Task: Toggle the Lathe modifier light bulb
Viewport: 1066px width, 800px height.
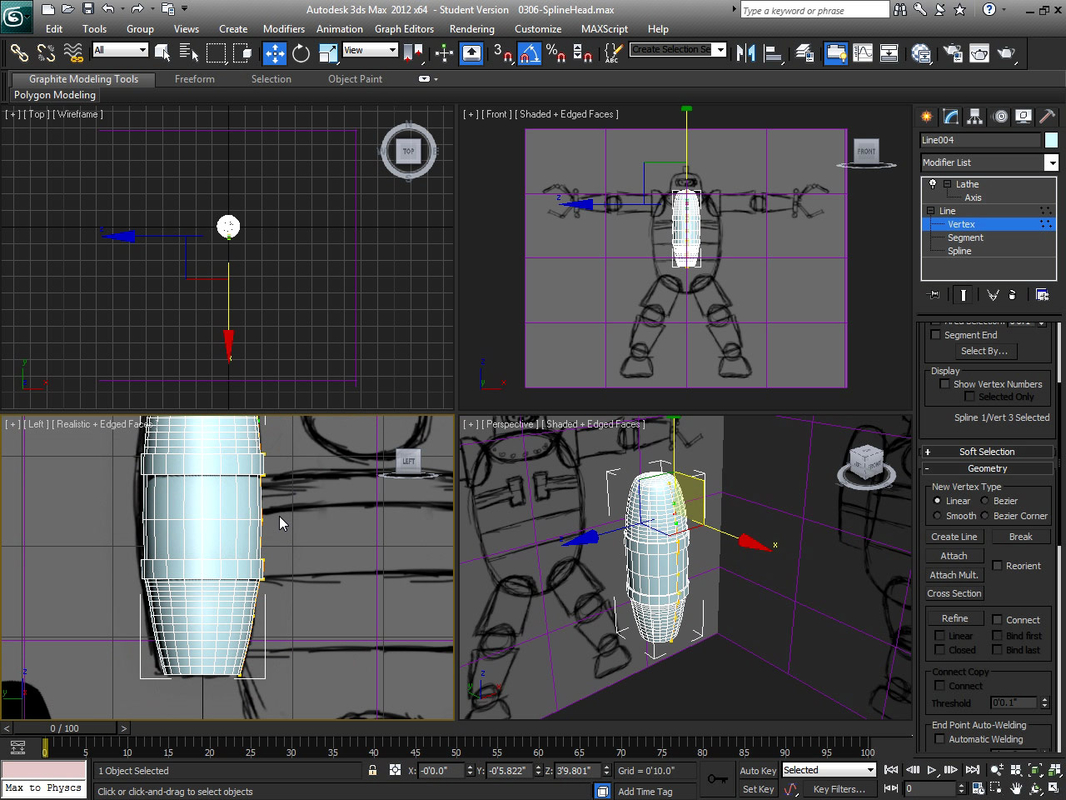Action: (x=932, y=184)
